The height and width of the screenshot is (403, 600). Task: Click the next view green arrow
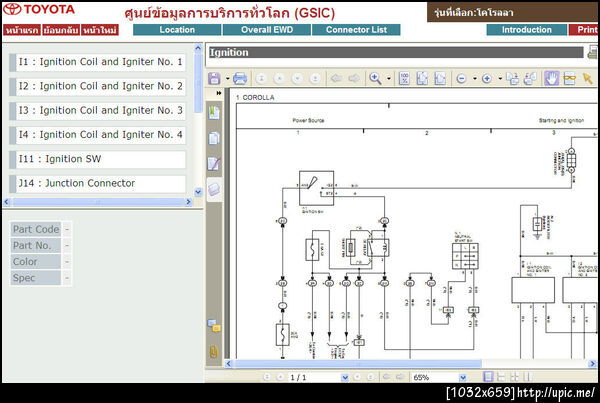pyautogui.click(x=354, y=78)
